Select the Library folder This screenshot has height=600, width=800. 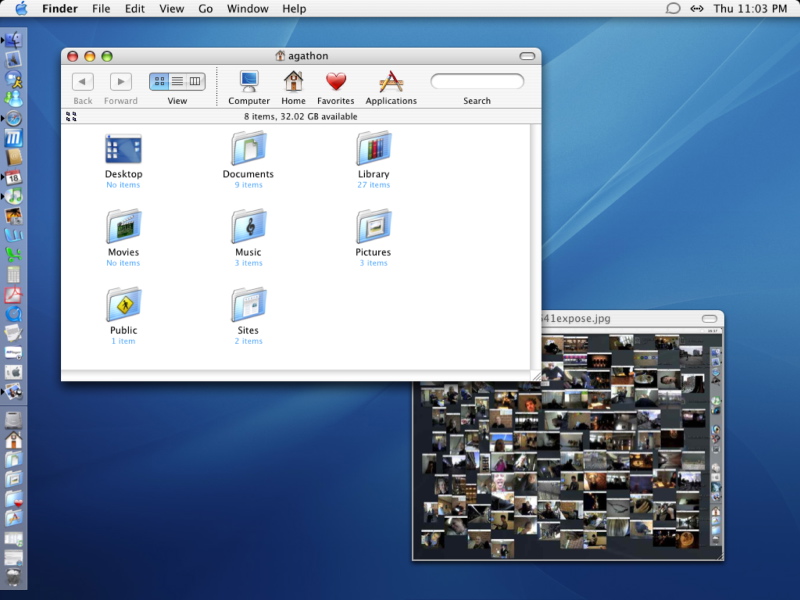[373, 150]
